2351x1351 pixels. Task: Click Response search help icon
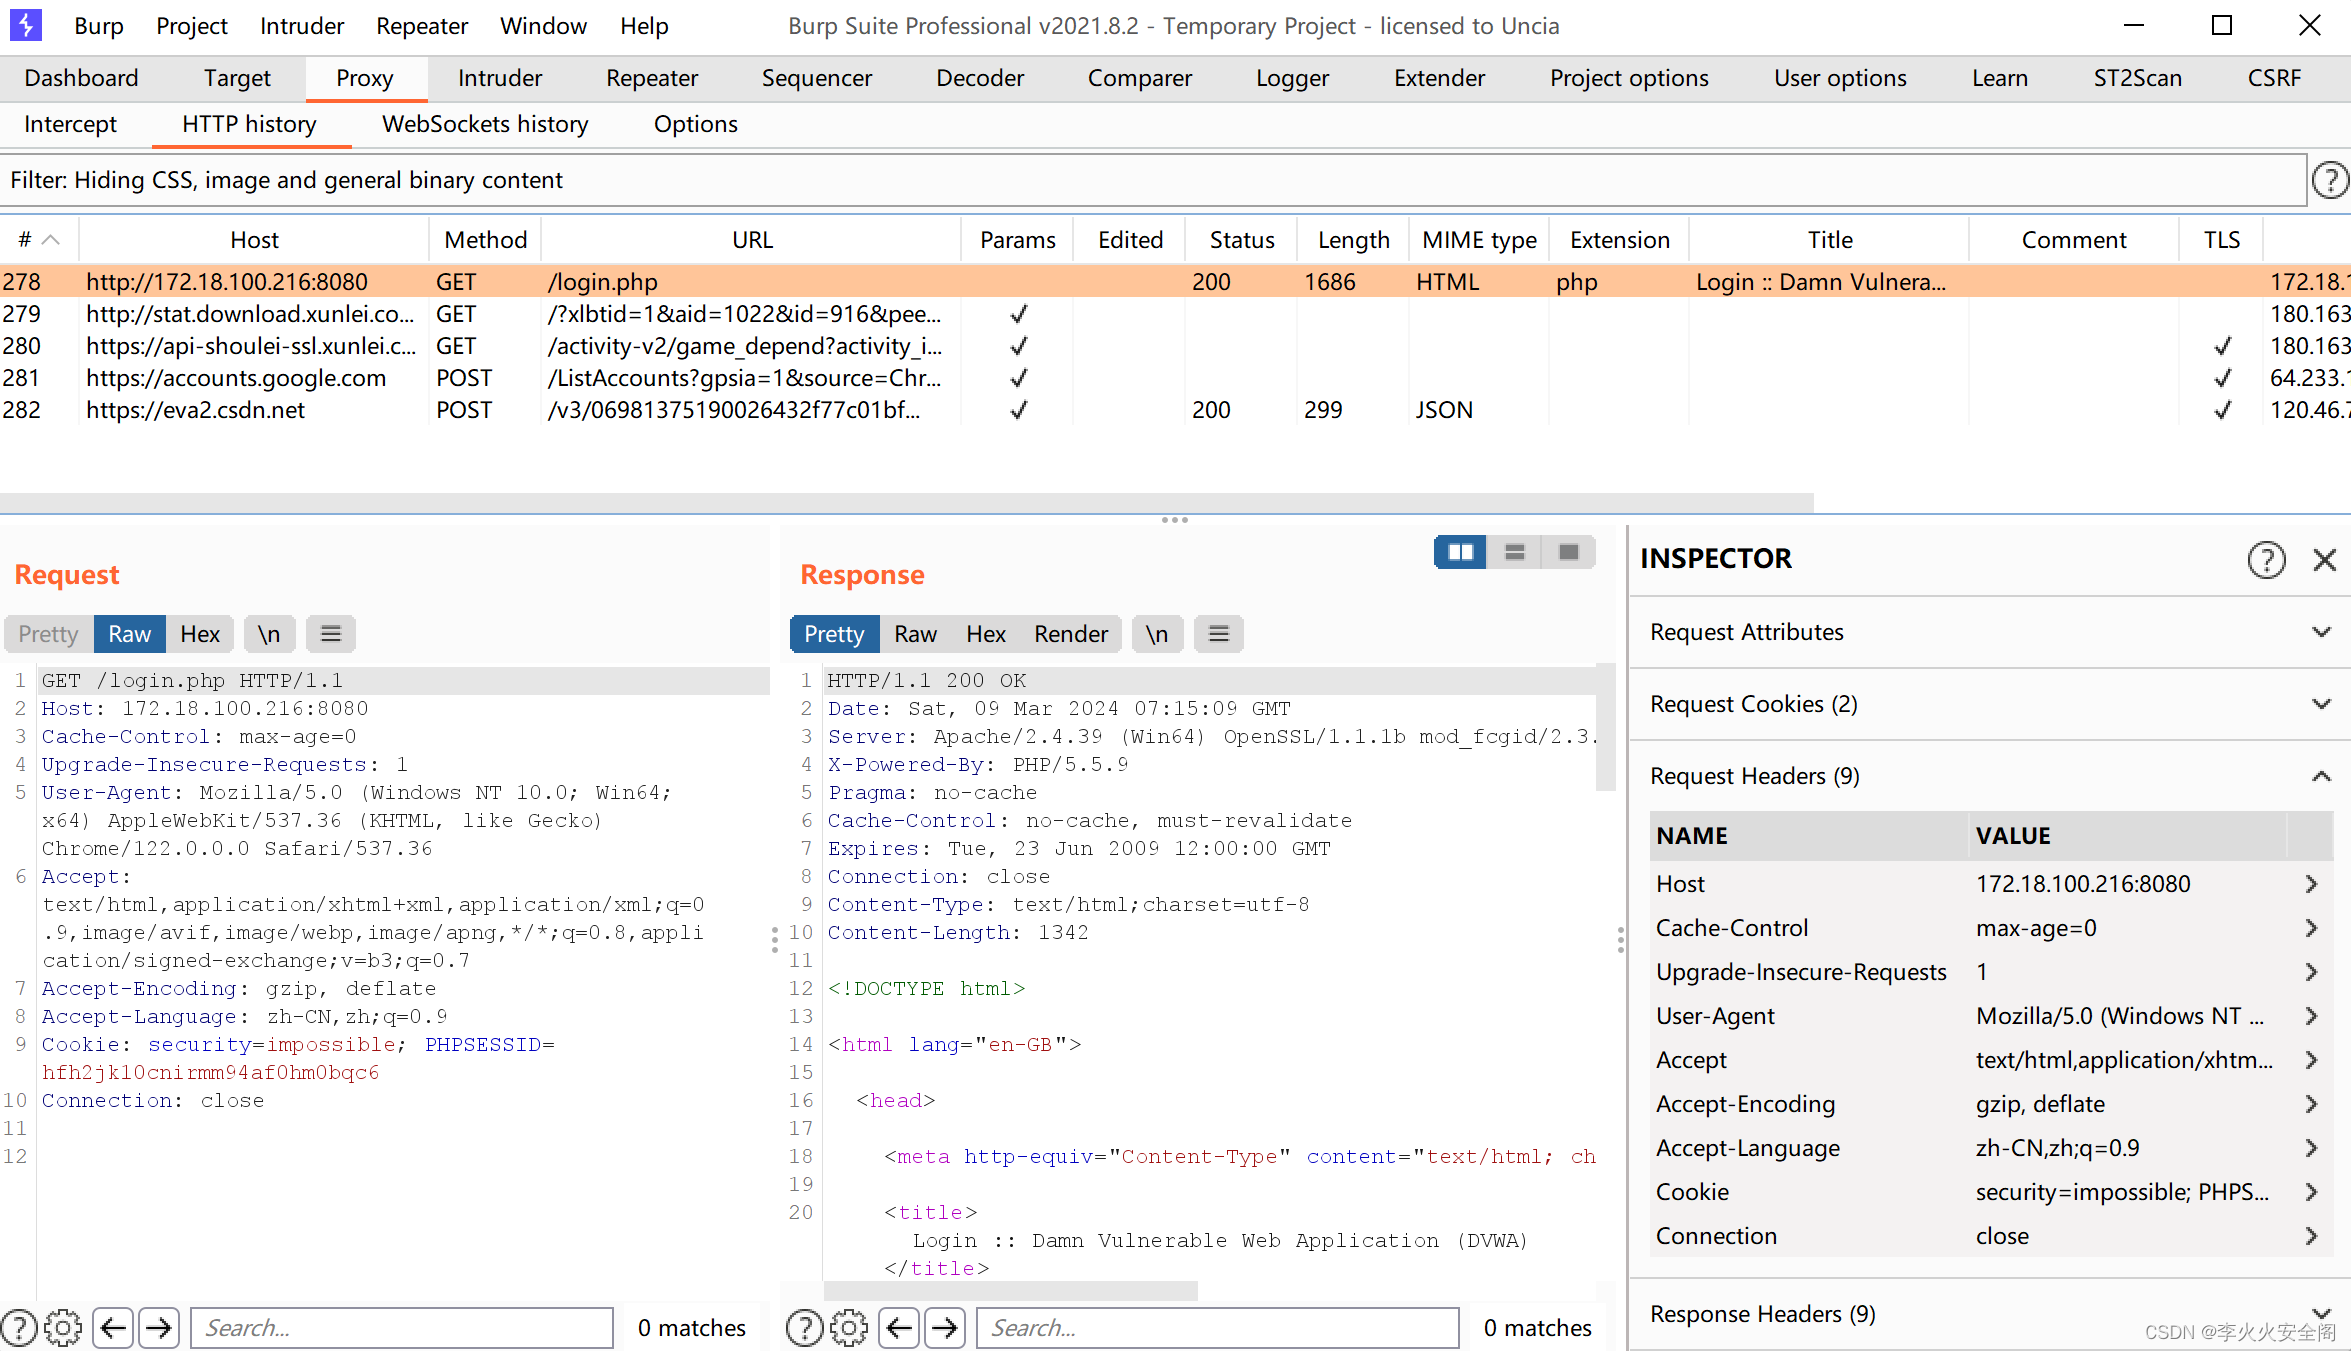(x=805, y=1328)
